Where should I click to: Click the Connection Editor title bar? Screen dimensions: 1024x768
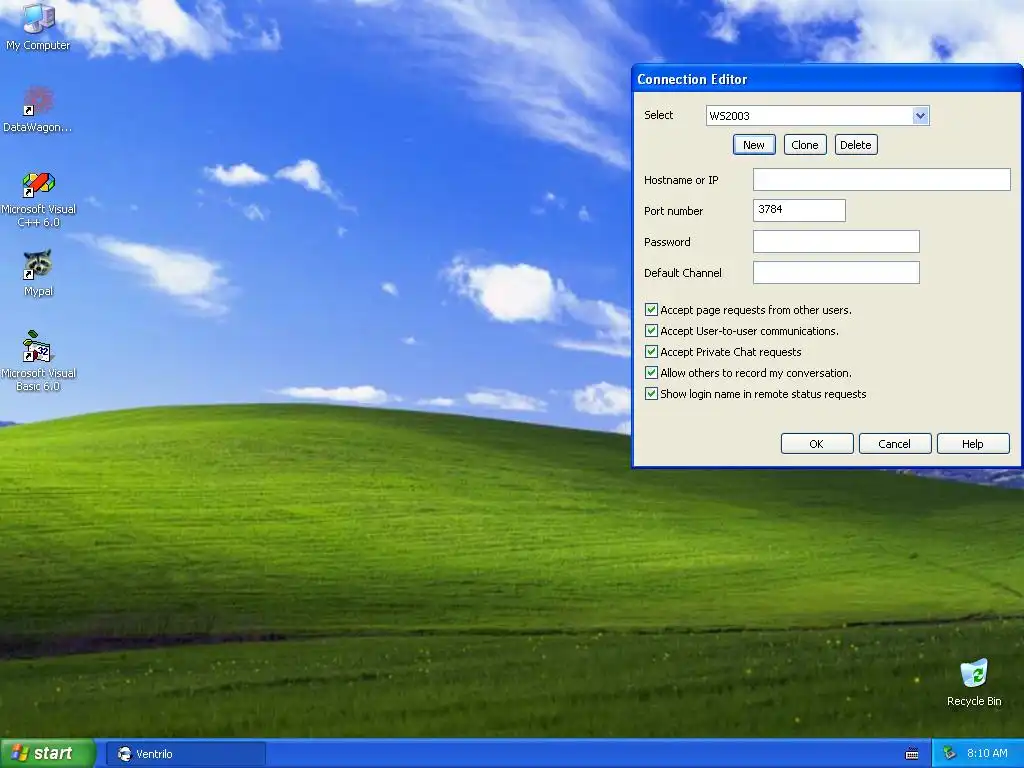point(827,79)
